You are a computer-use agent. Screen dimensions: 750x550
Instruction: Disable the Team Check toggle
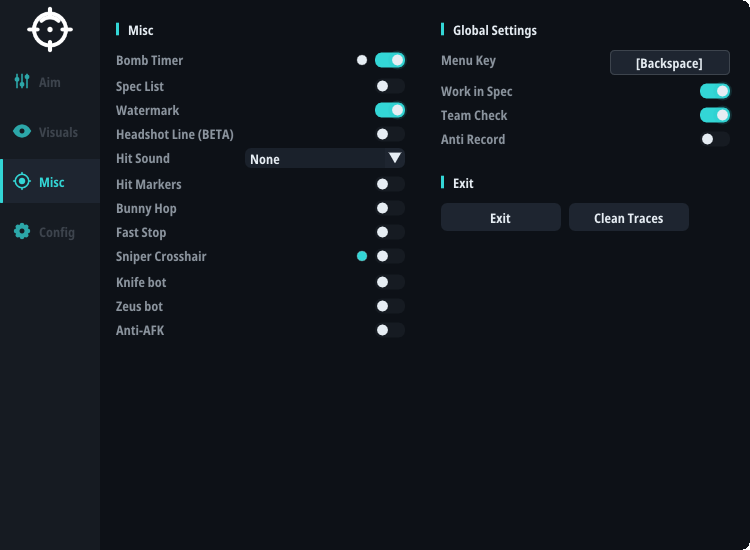coord(715,115)
